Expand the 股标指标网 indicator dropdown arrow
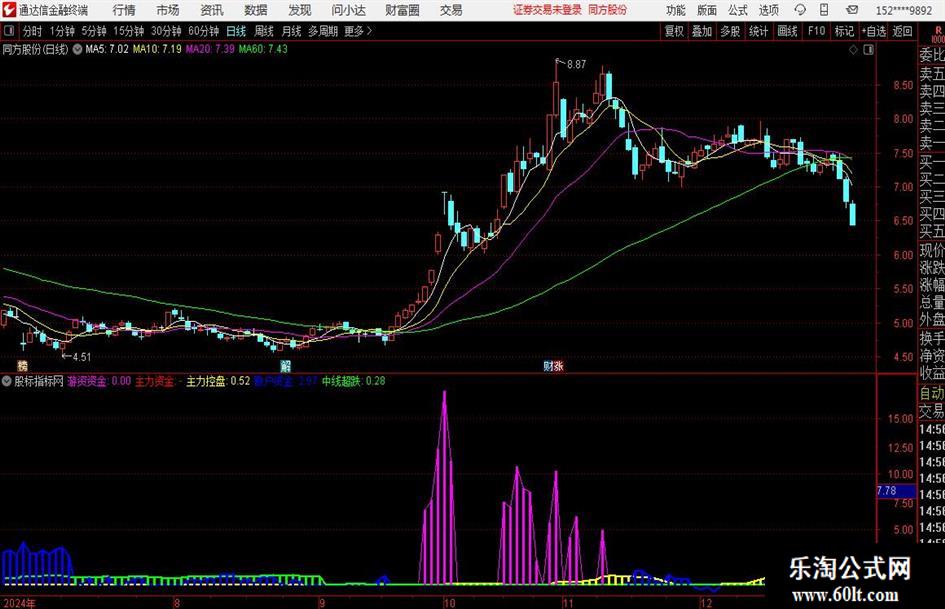Screen dimensions: 945x609 tap(7, 381)
